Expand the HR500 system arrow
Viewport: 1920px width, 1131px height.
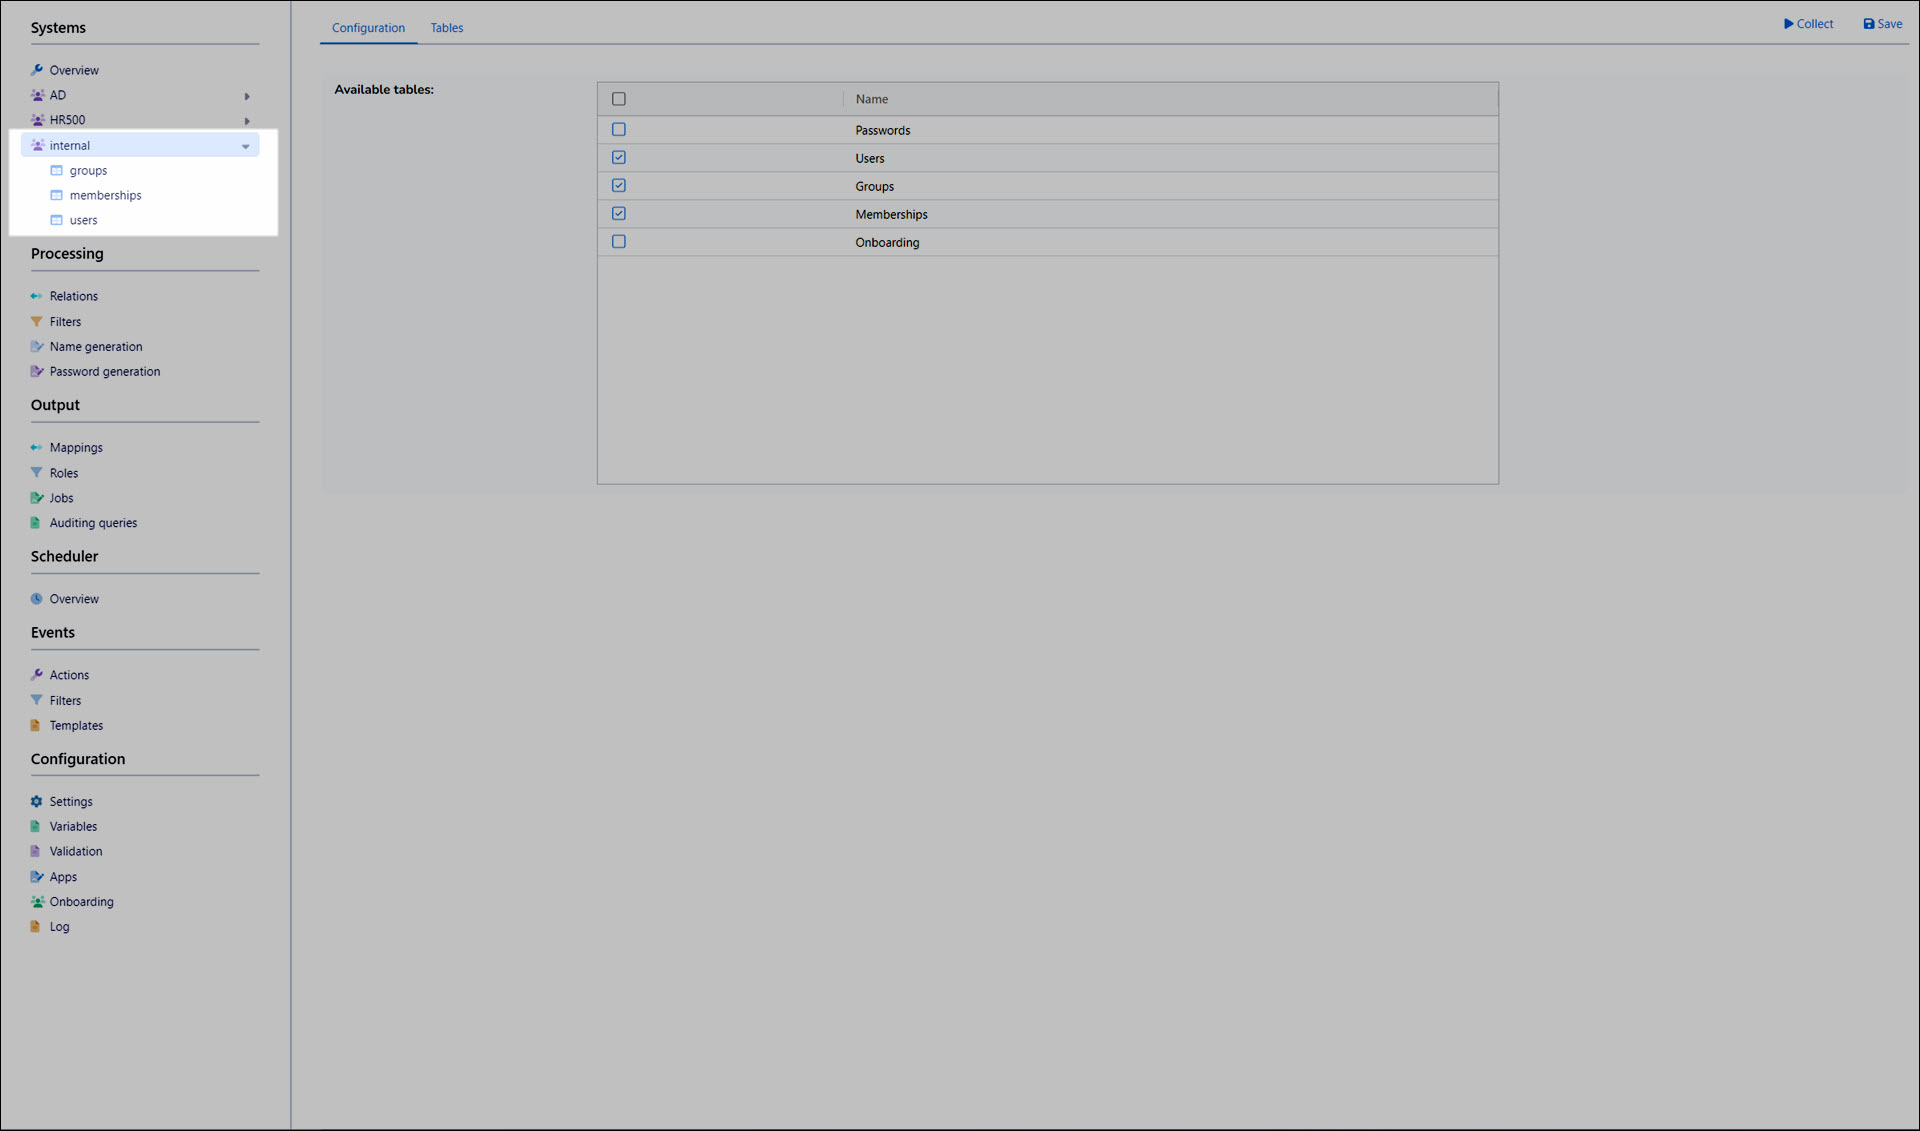point(247,121)
